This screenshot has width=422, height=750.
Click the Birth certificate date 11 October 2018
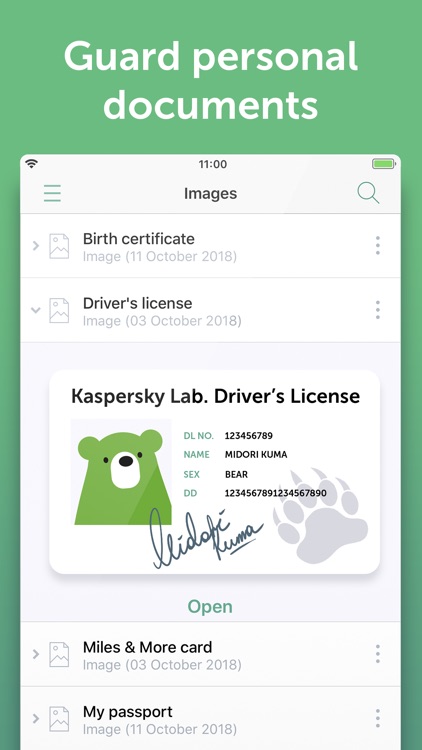pyautogui.click(x=160, y=256)
